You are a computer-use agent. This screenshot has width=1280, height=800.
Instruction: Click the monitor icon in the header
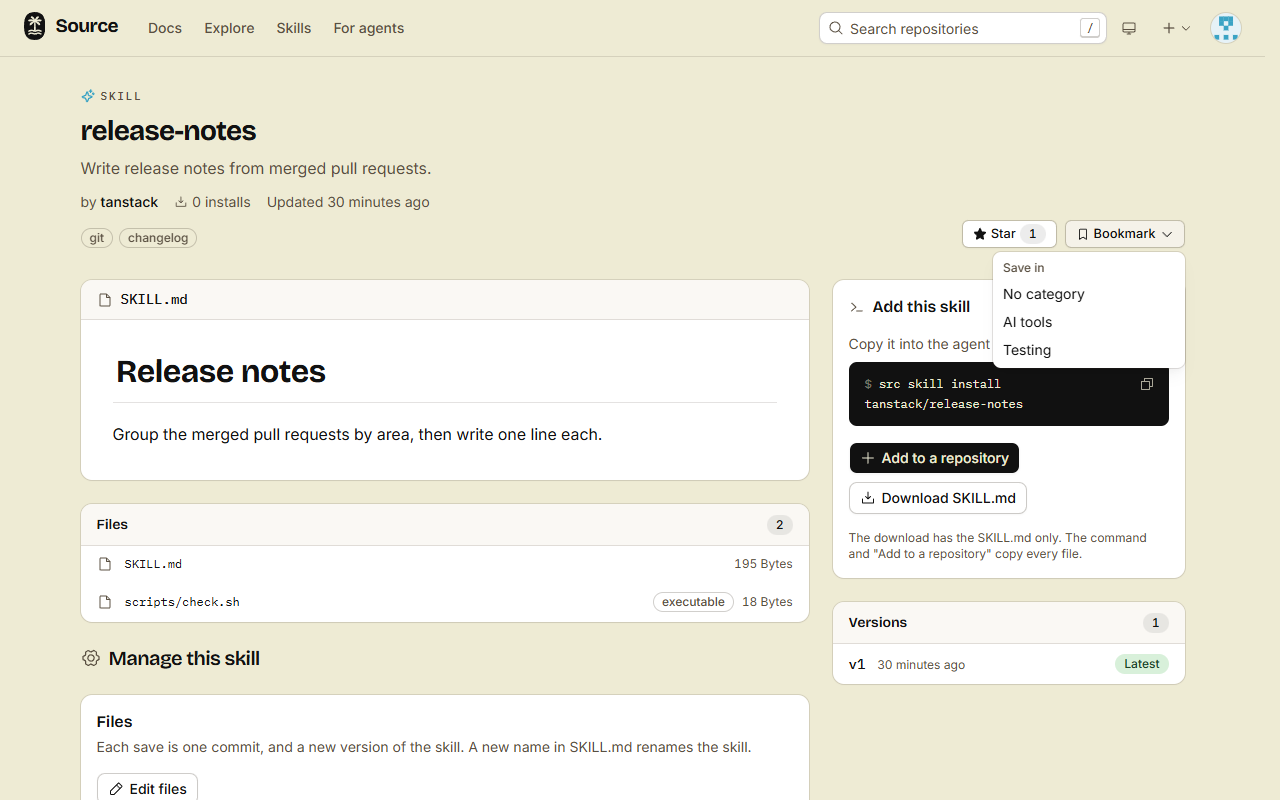1129,28
